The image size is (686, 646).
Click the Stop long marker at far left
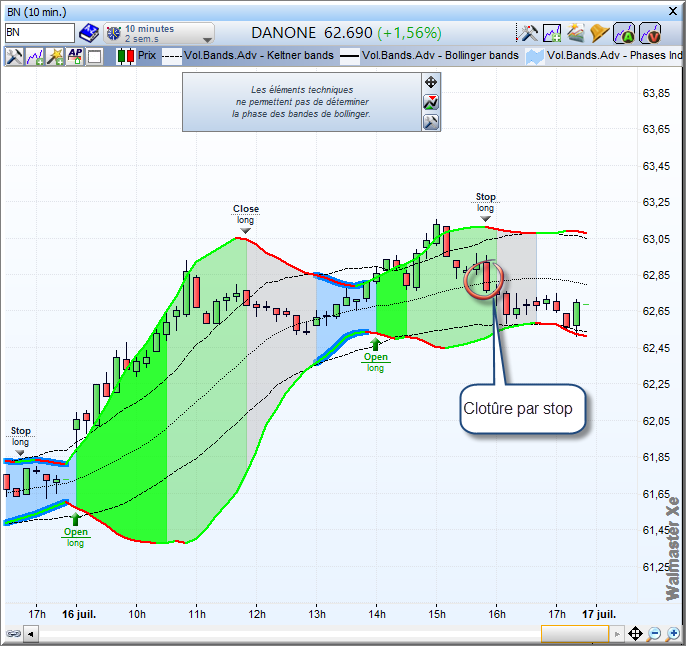point(20,441)
